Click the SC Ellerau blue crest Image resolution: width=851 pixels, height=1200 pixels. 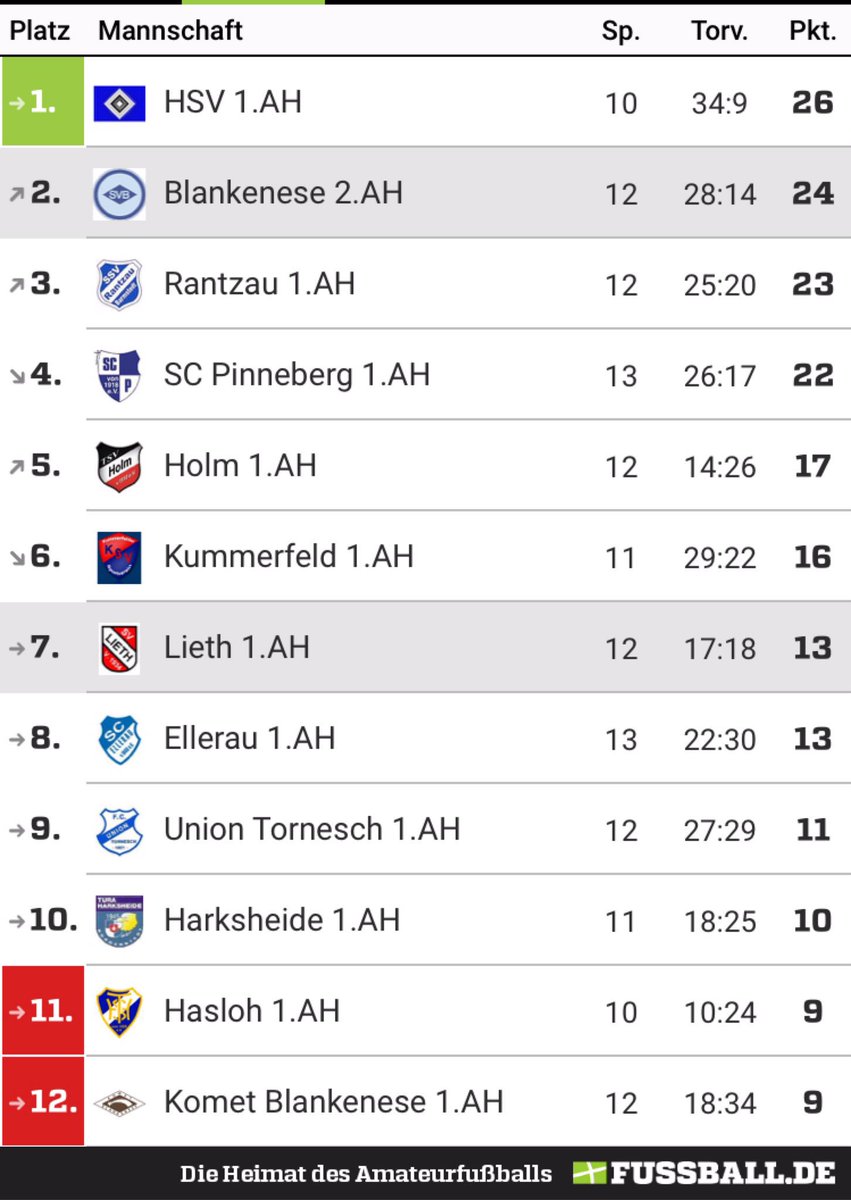[119, 740]
